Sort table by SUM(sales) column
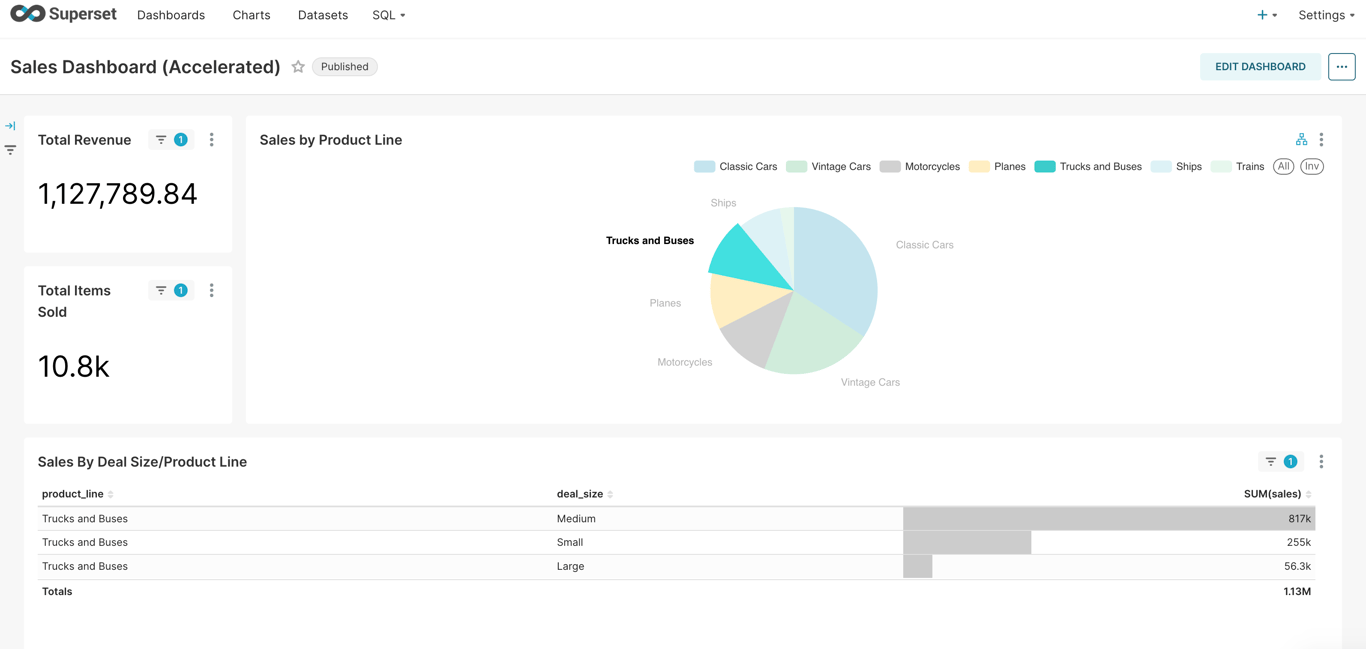Viewport: 1366px width, 649px height. click(1277, 494)
